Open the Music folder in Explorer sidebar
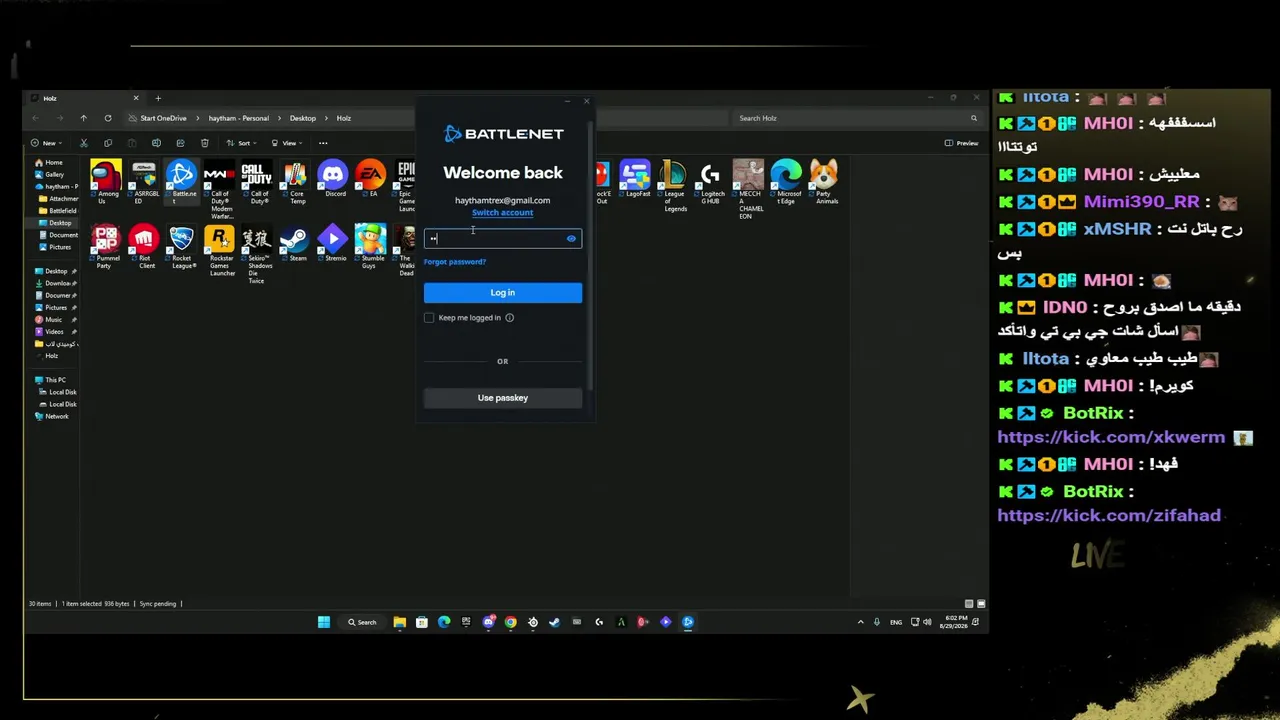 click(48, 320)
